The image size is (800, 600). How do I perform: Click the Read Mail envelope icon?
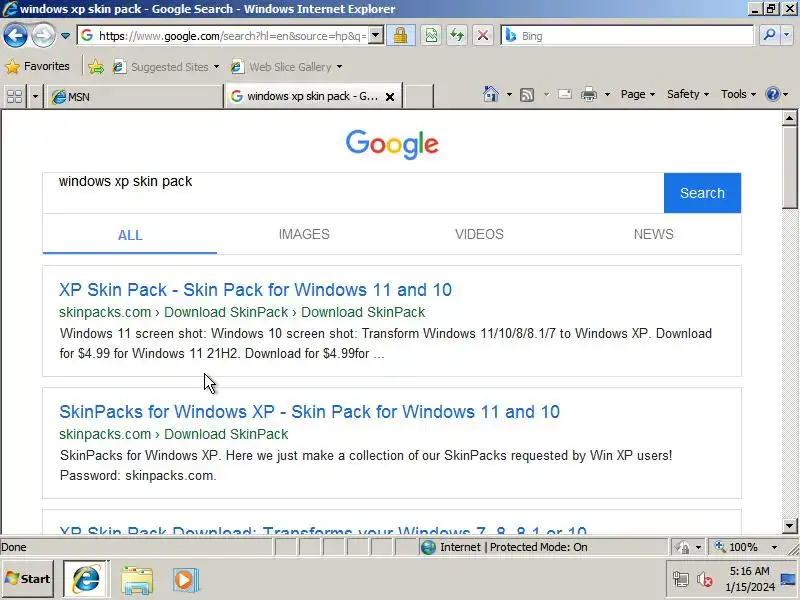tap(564, 94)
